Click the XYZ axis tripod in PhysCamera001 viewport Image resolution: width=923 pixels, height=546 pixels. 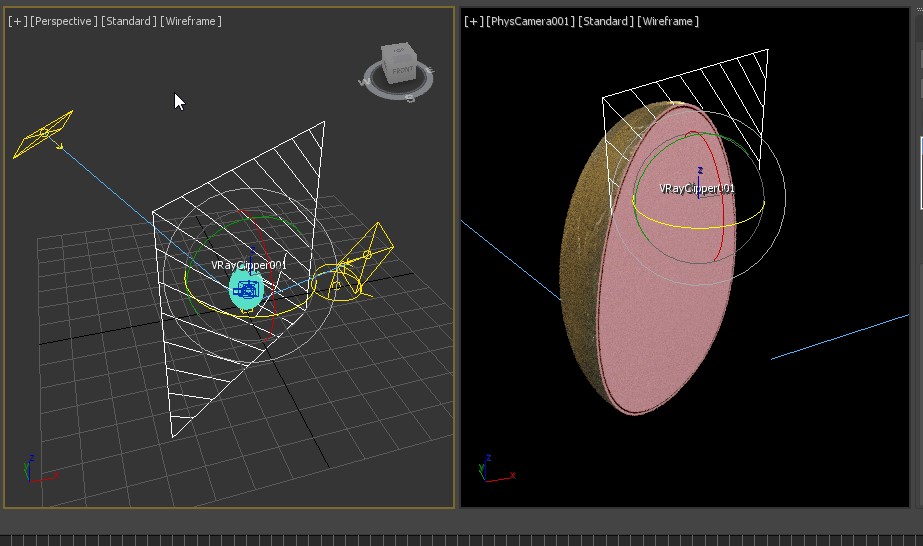pos(491,468)
